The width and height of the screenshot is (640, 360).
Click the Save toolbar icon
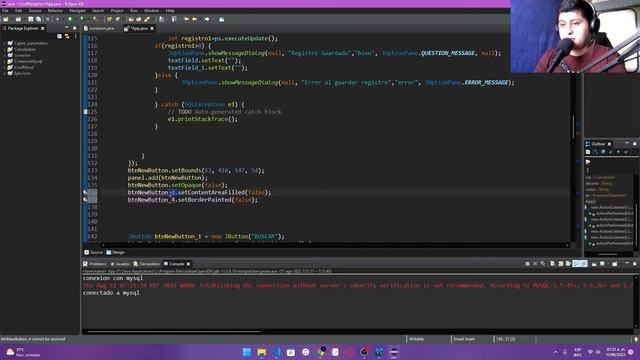(x=30, y=19)
